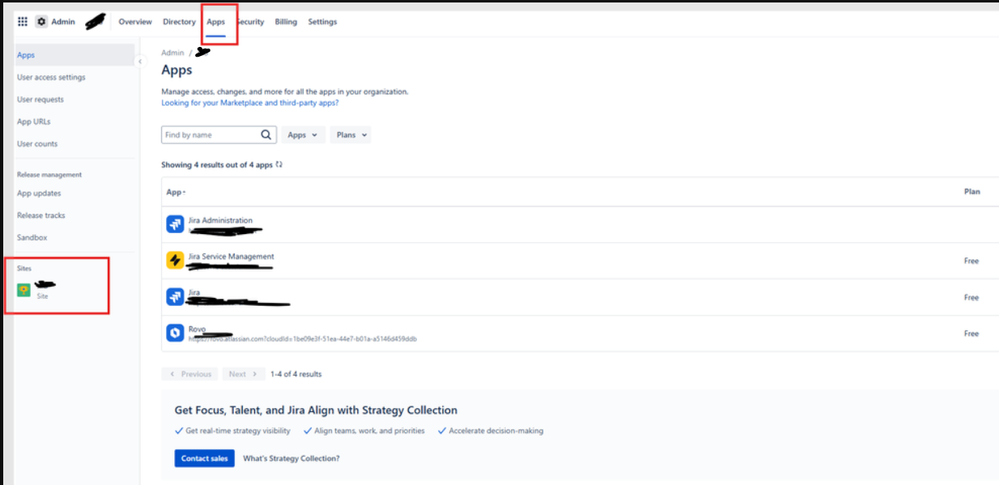Open User counts in sidebar

(37, 144)
